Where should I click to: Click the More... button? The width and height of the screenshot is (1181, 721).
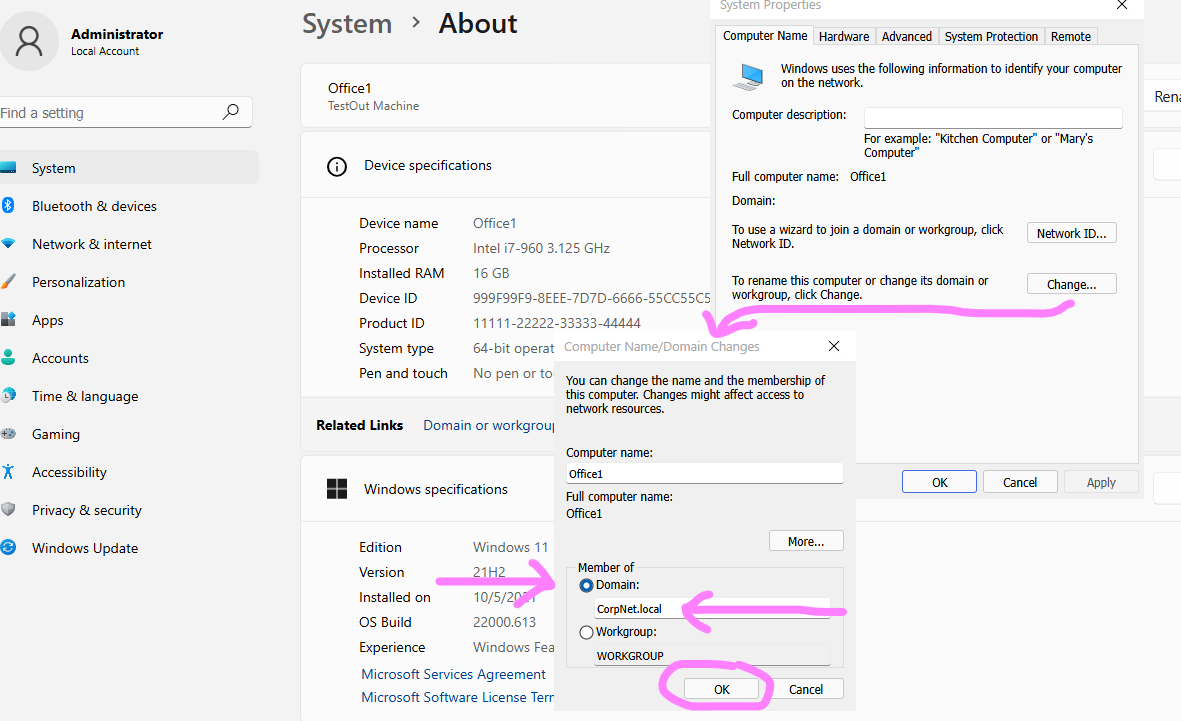coord(806,541)
